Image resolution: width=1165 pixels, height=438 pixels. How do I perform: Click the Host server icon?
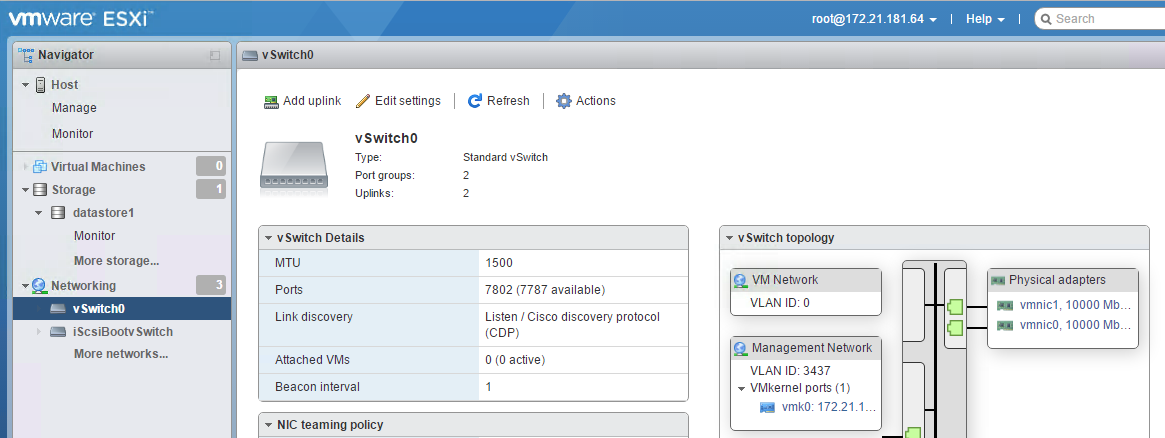tap(41, 85)
